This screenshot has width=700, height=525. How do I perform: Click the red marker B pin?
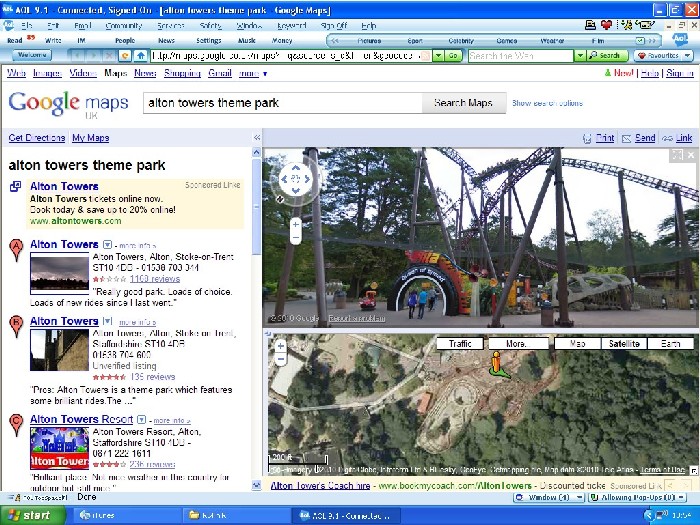tap(16, 326)
